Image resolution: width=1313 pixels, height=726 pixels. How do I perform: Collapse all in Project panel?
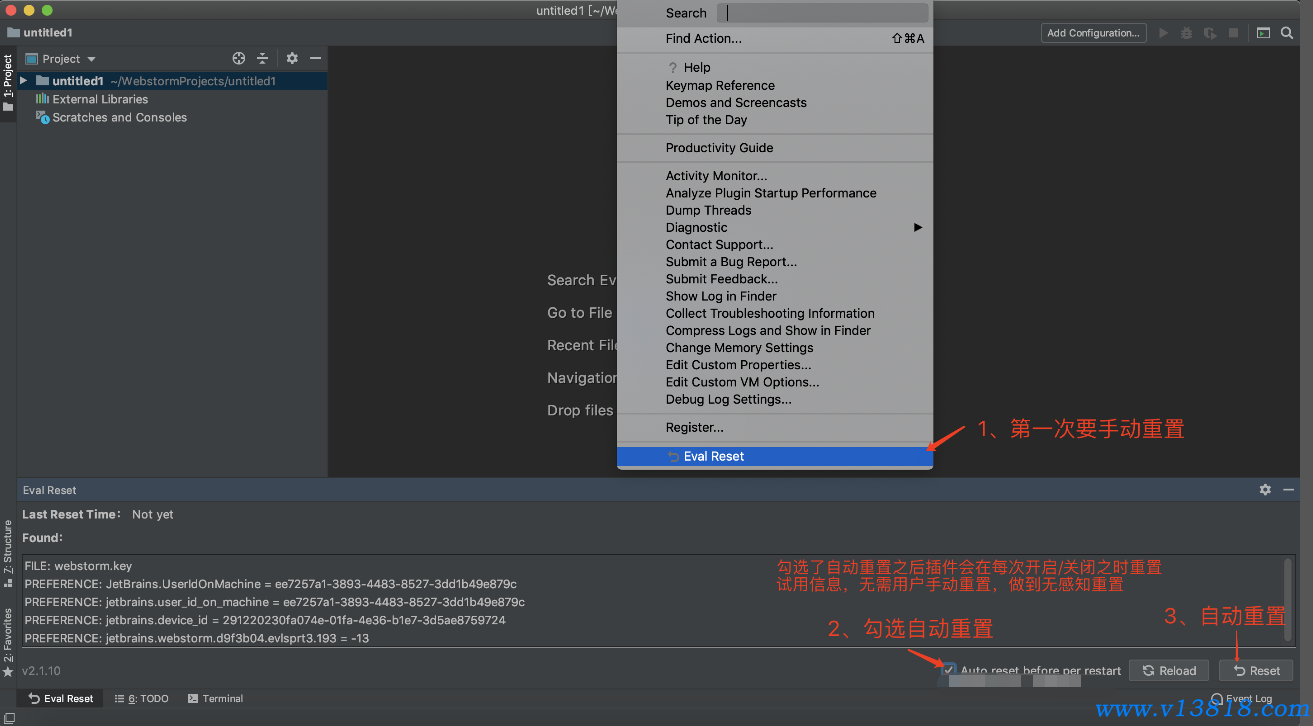pyautogui.click(x=263, y=59)
